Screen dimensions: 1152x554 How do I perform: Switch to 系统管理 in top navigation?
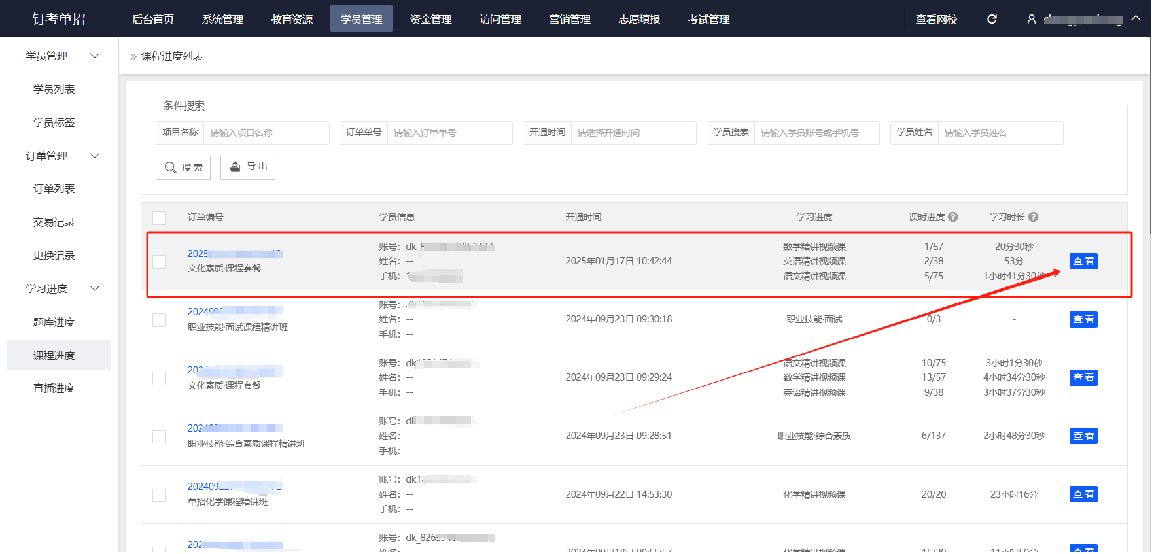(222, 19)
